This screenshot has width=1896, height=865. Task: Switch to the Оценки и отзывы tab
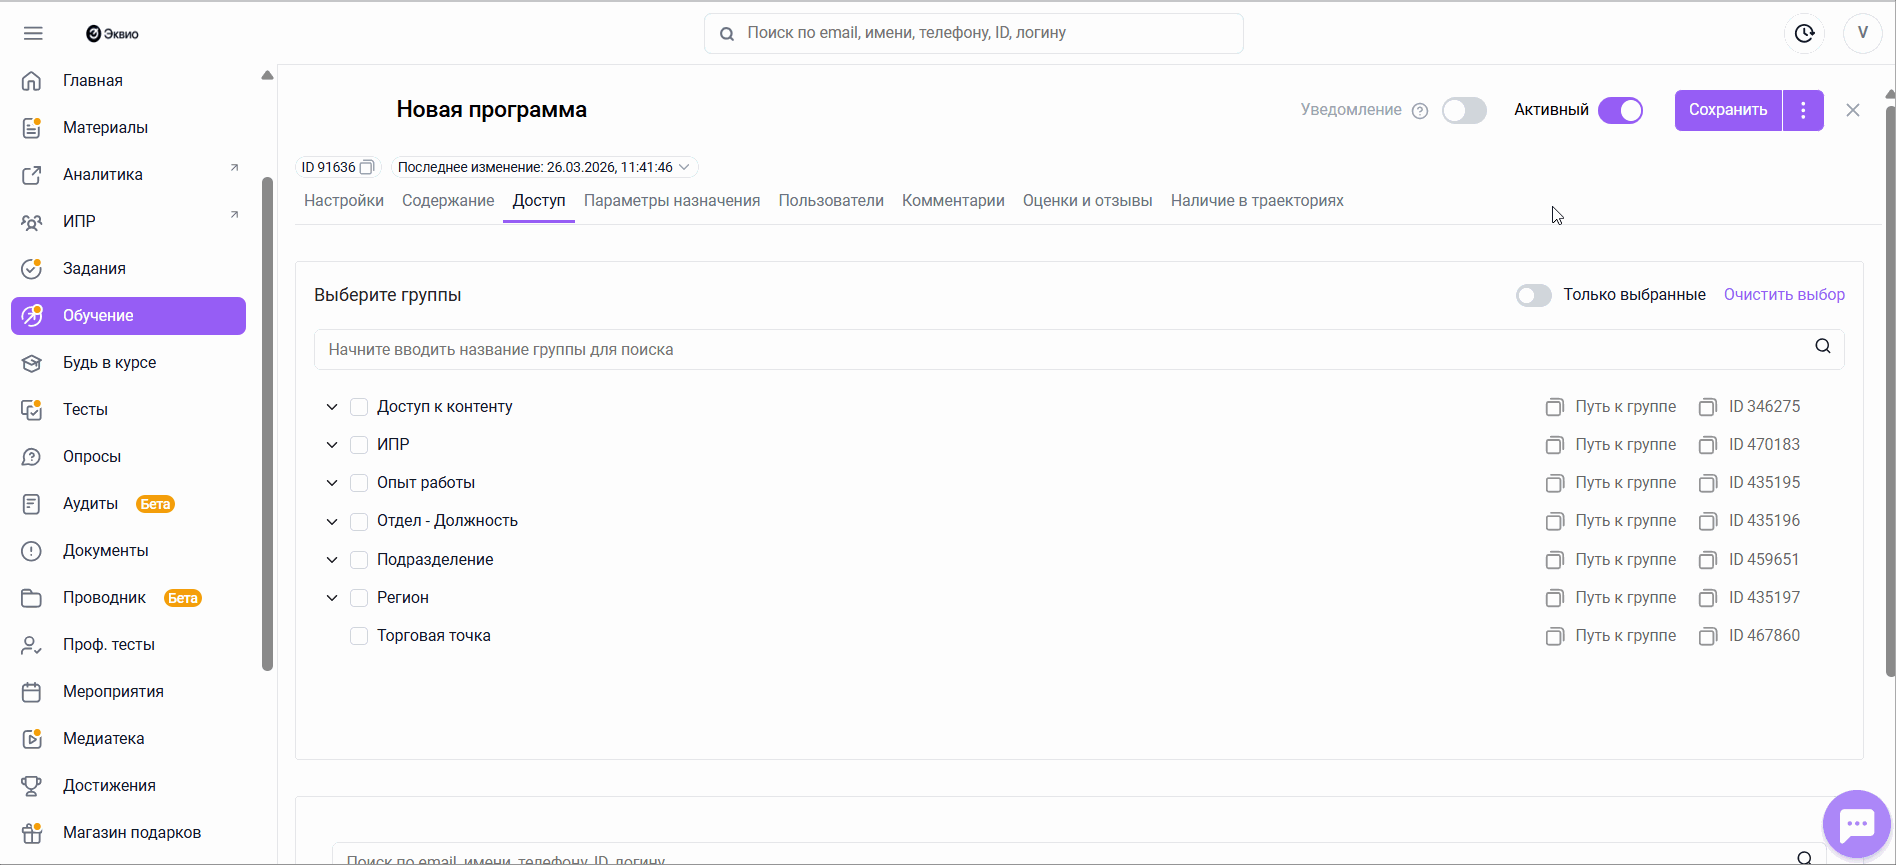pos(1088,201)
